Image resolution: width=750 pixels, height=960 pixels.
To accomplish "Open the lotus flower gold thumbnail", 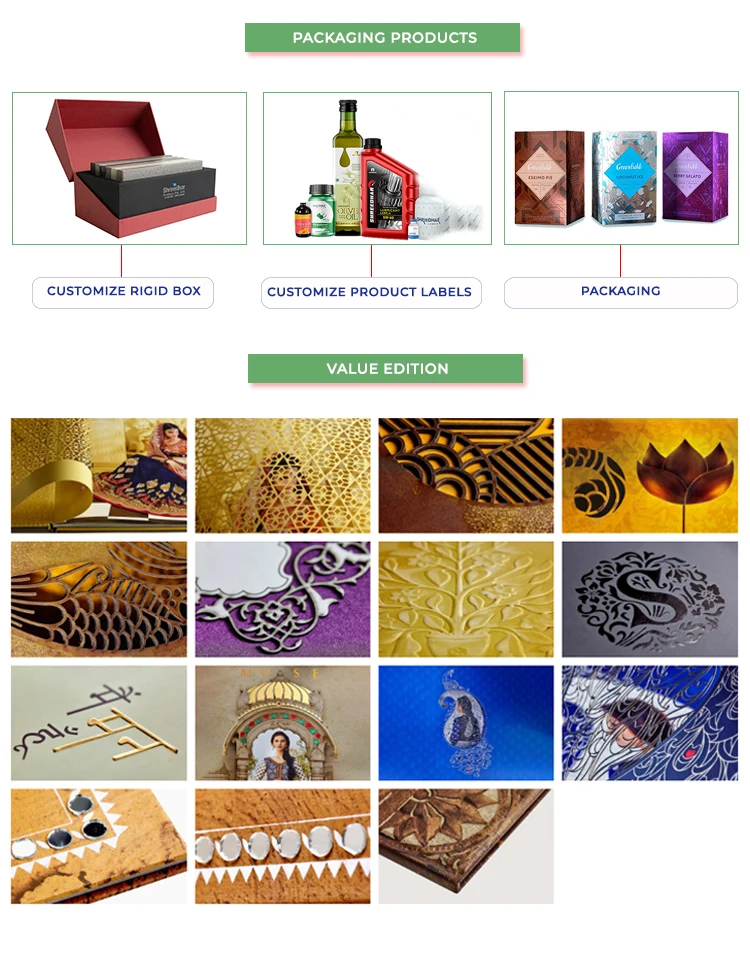I will tap(650, 476).
